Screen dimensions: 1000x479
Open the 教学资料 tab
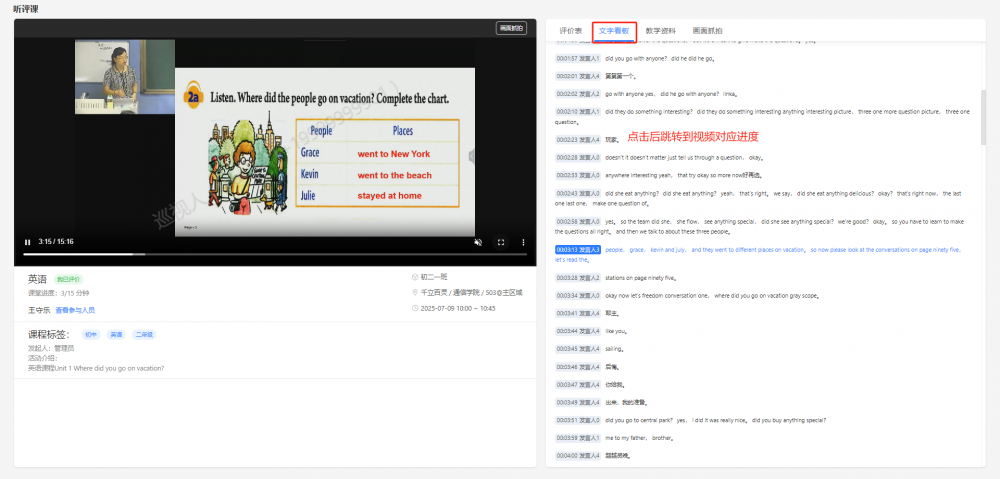click(x=661, y=31)
